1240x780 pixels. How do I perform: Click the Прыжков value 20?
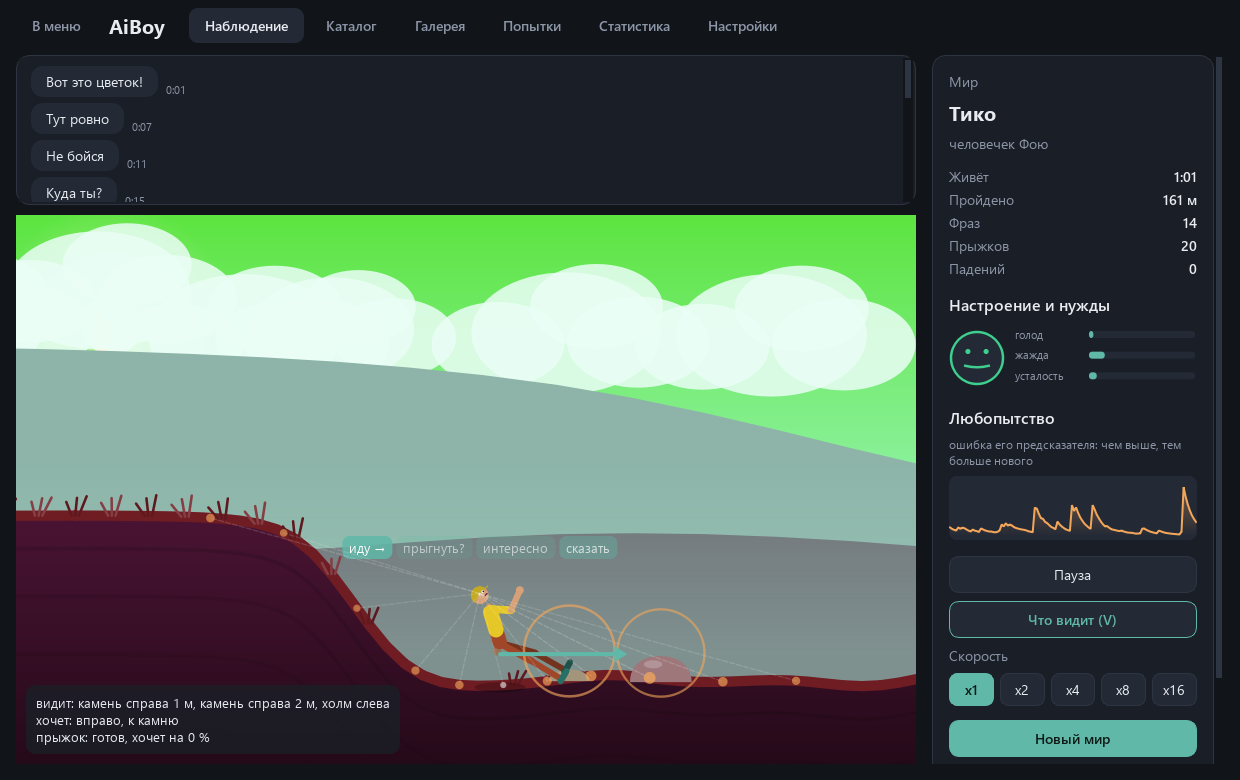(1188, 246)
